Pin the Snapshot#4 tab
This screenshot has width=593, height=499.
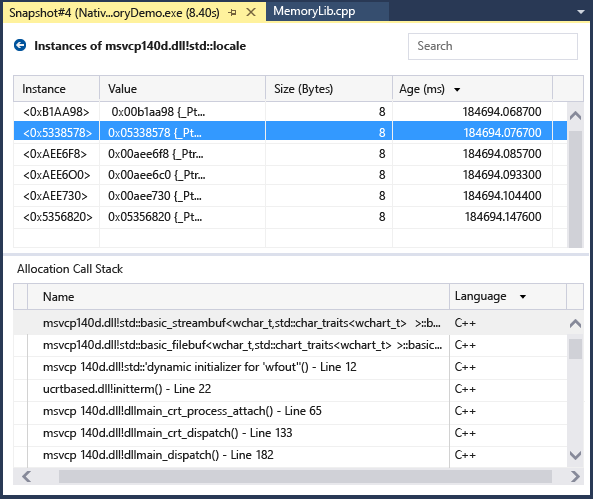tap(233, 12)
